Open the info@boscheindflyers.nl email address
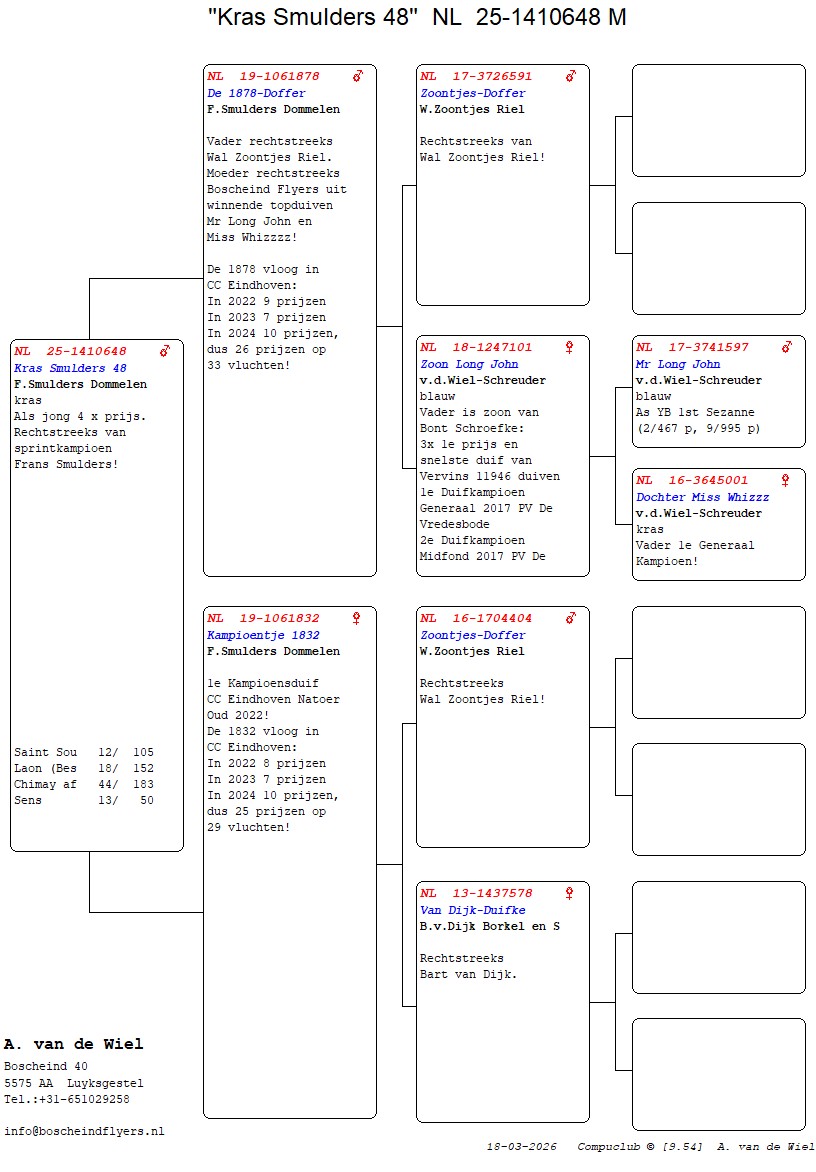This screenshot has height=1172, width=816. (x=84, y=1131)
